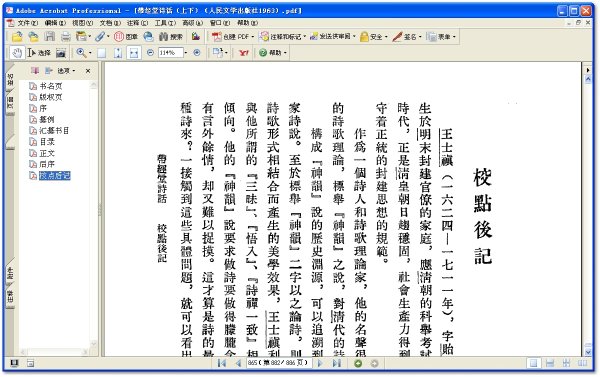Open the 选项 options dropdown in bookmarks panel
Viewport: 600px width, 377px height.
pyautogui.click(x=66, y=71)
